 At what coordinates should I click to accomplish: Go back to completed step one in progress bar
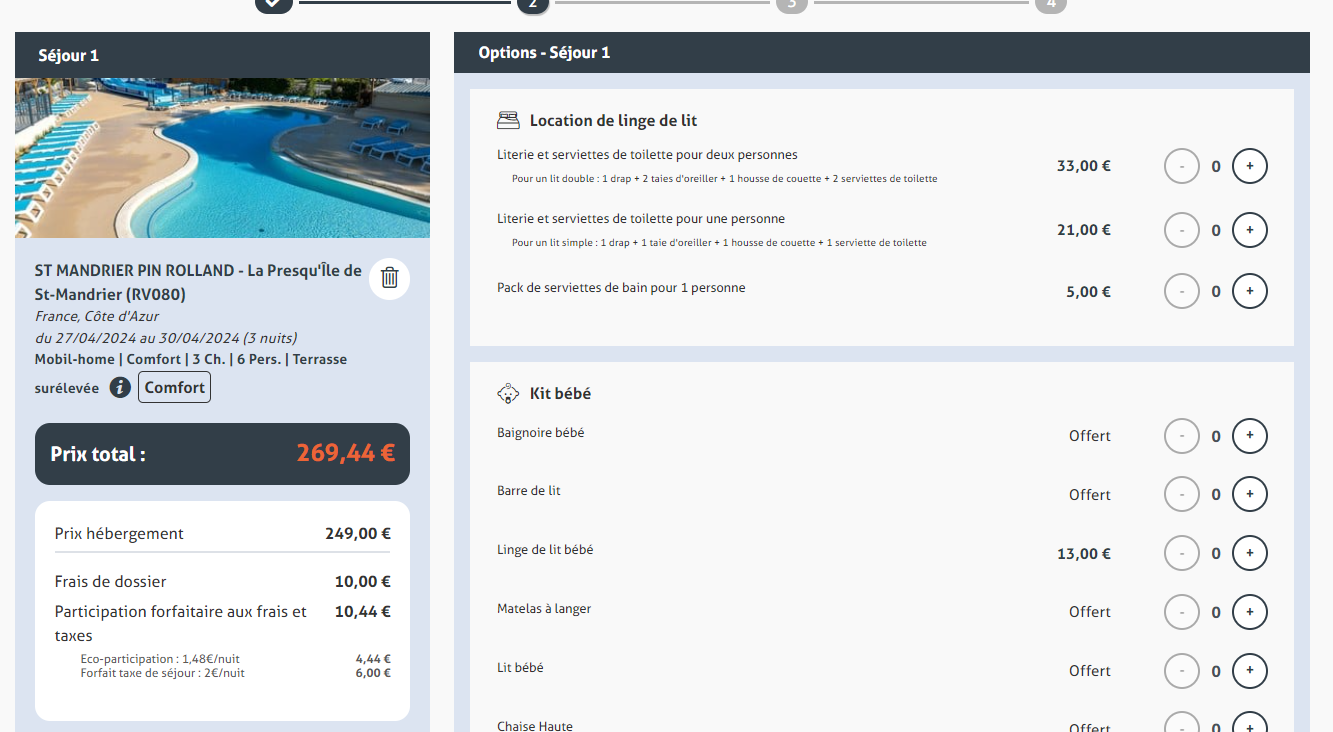click(x=273, y=4)
